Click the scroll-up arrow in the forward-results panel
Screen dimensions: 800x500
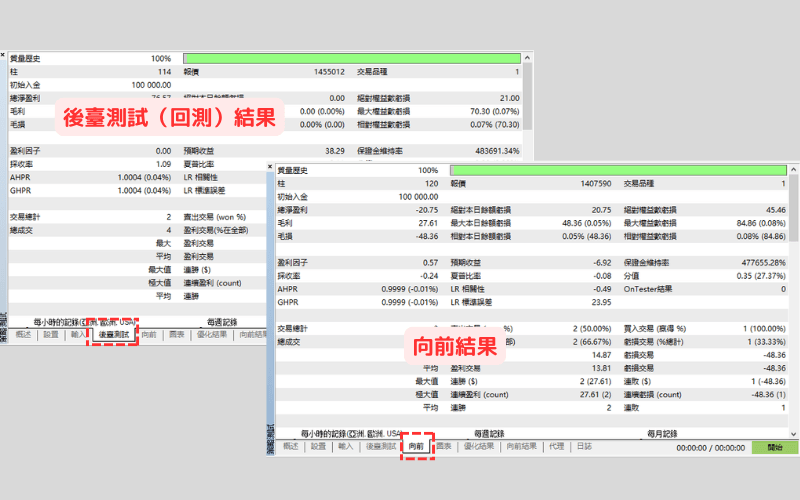[793, 169]
